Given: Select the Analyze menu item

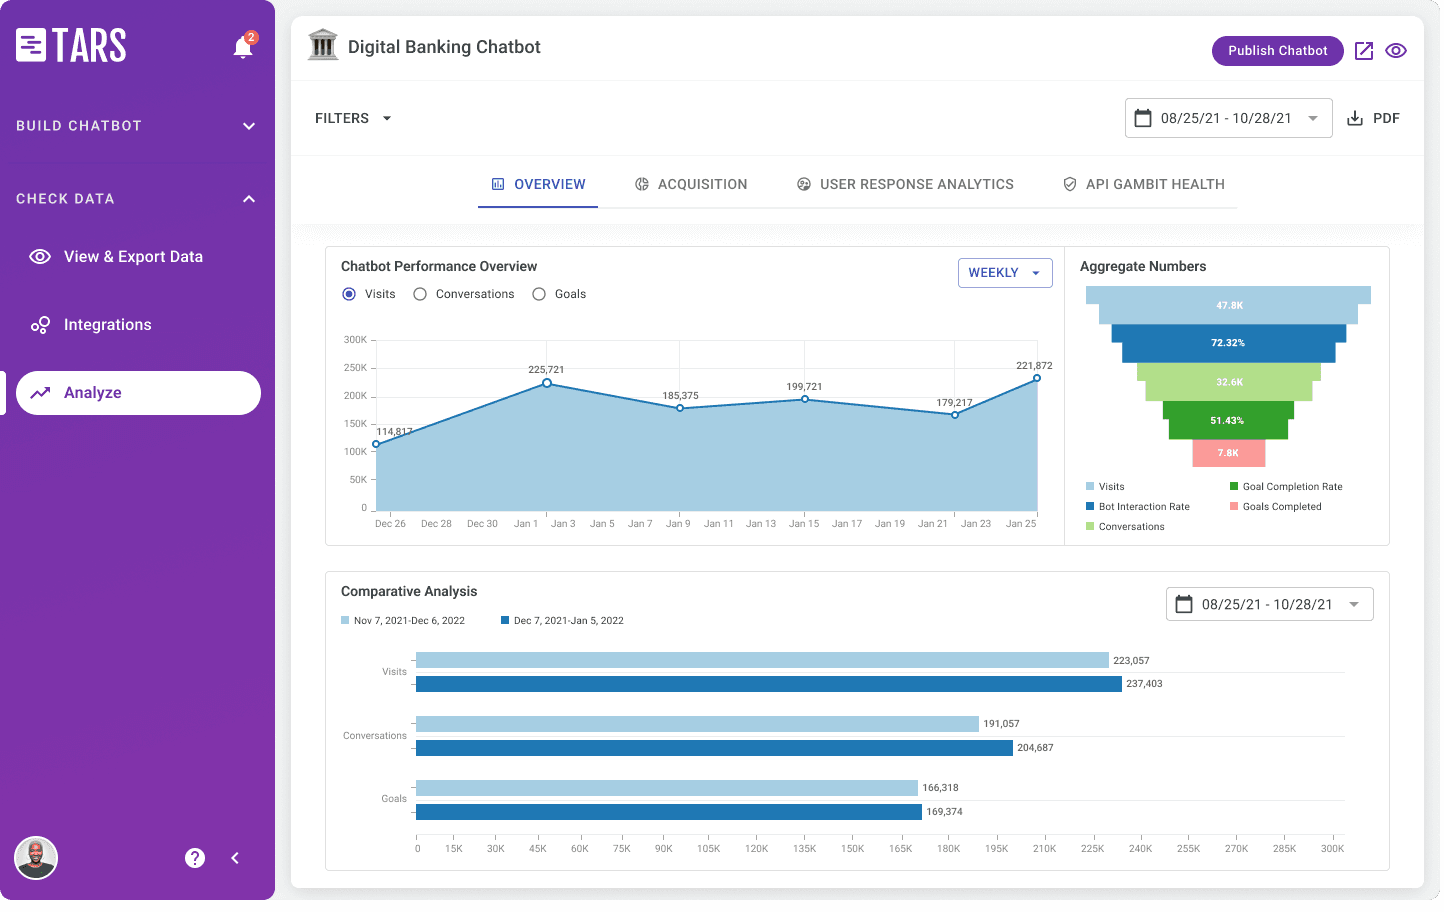Looking at the screenshot, I should click(138, 394).
